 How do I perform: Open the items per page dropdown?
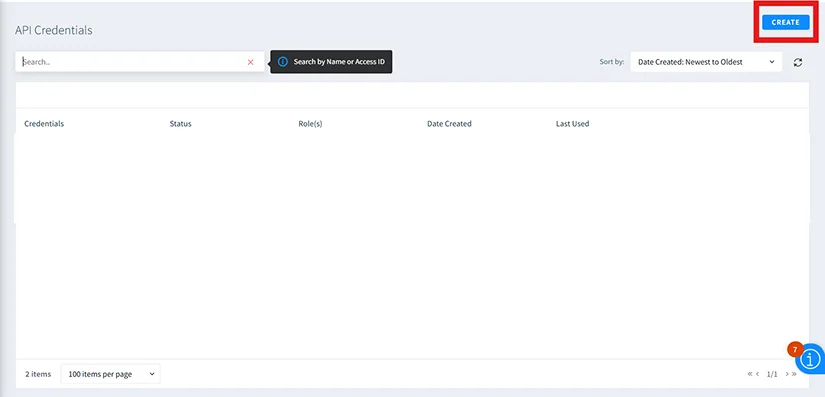(111, 374)
